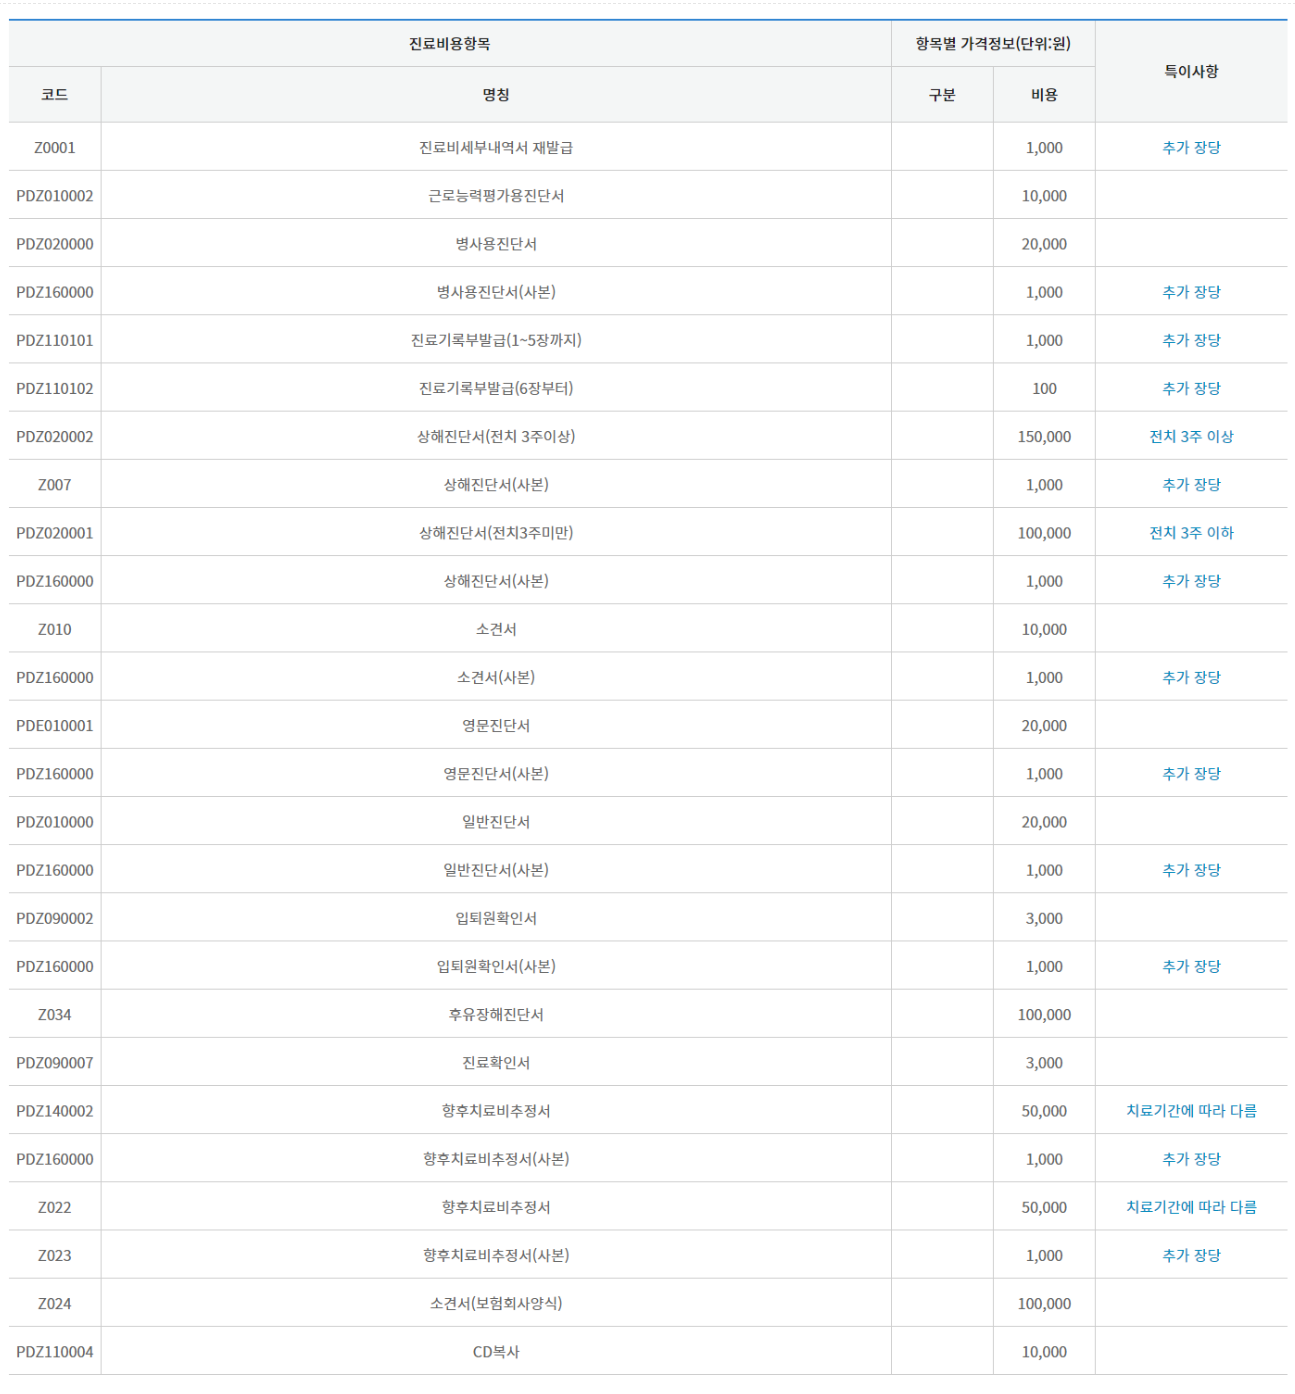
Task: Select code PDZ010000
Action: click(55, 822)
